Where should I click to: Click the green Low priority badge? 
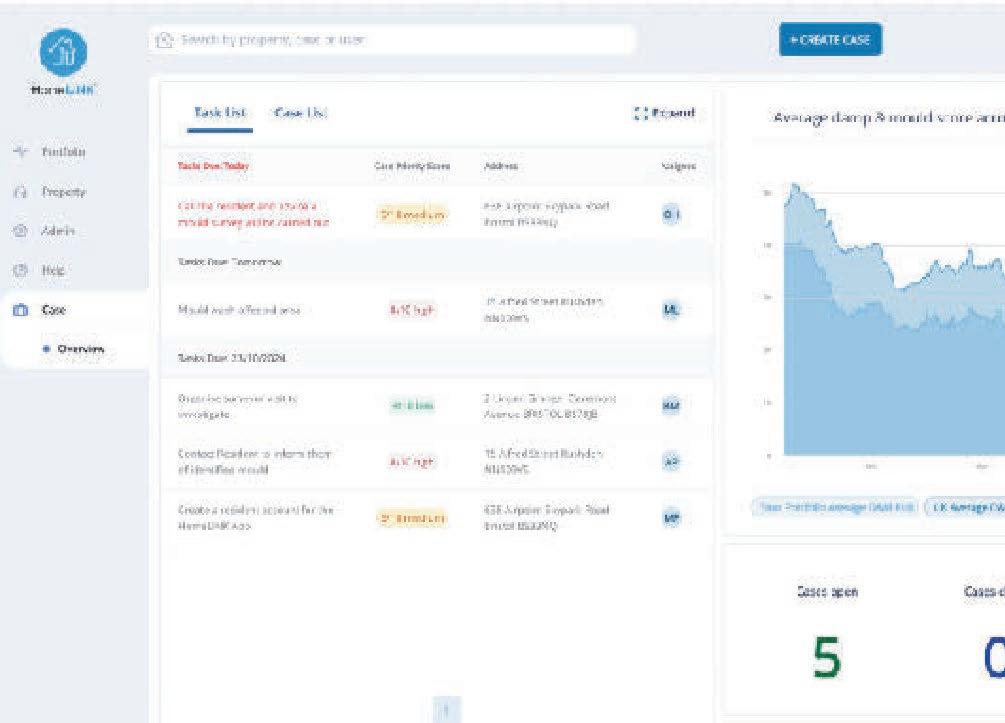(412, 406)
